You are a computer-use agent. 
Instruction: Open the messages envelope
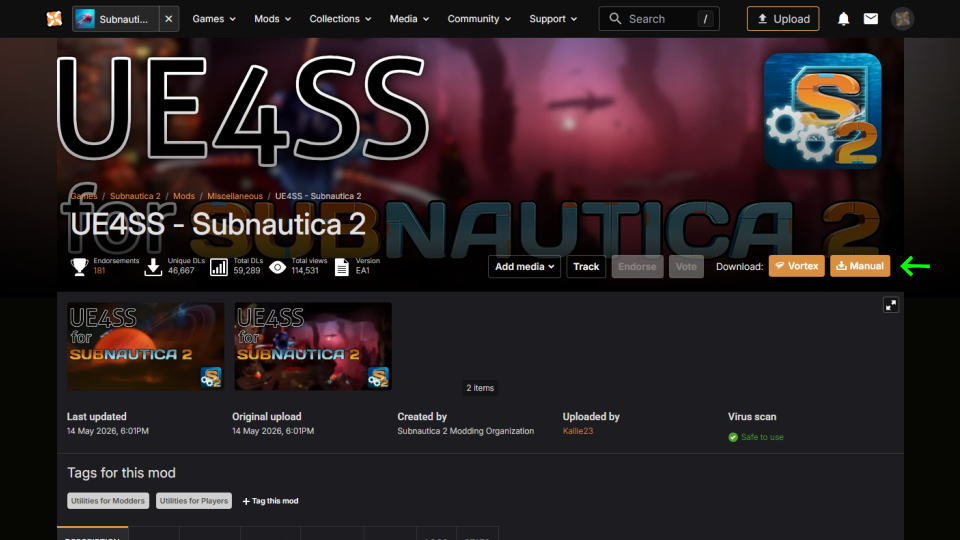point(871,19)
